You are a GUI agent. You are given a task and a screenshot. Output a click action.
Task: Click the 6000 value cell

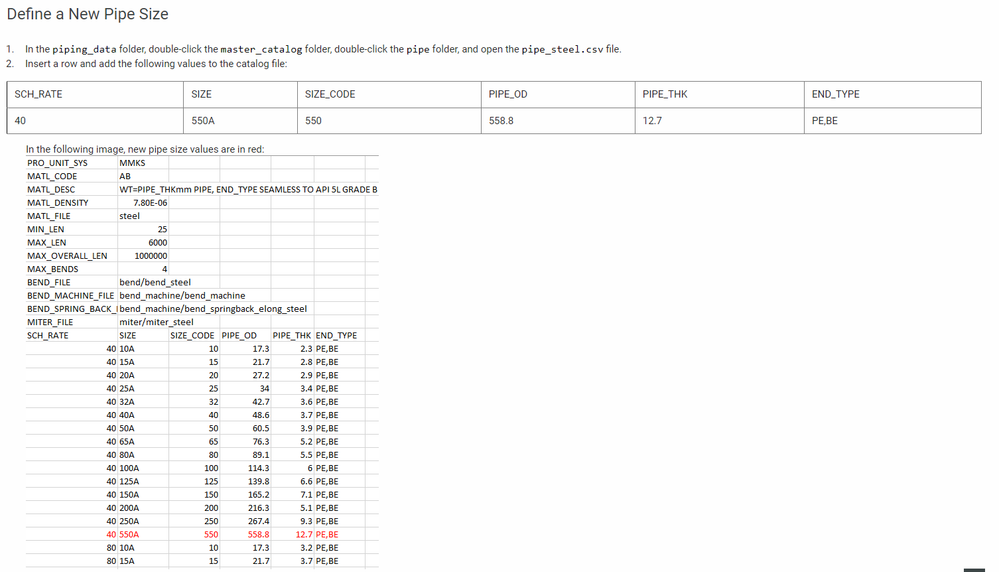158,243
